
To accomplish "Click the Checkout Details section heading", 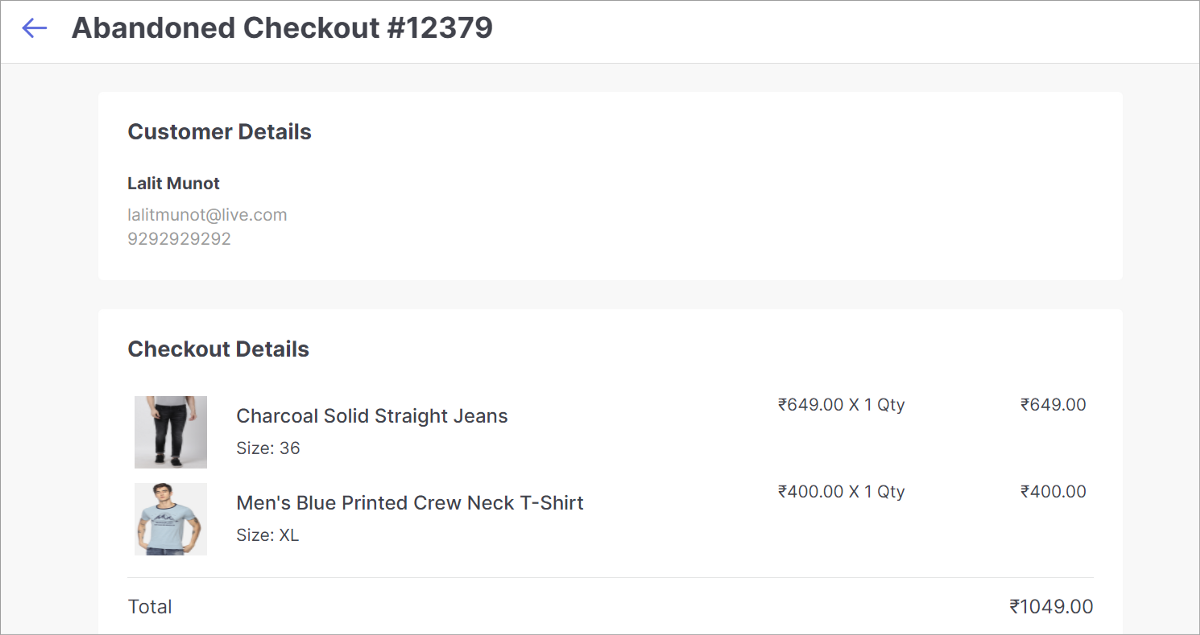I will tap(219, 349).
